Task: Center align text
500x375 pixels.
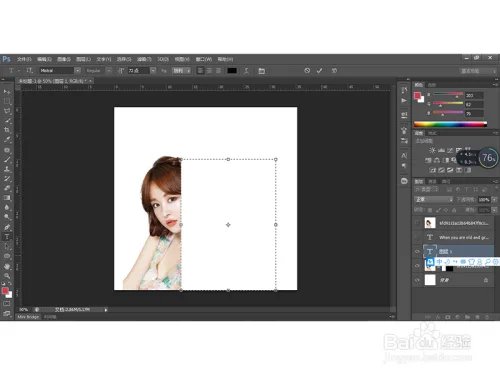Action: tap(209, 71)
